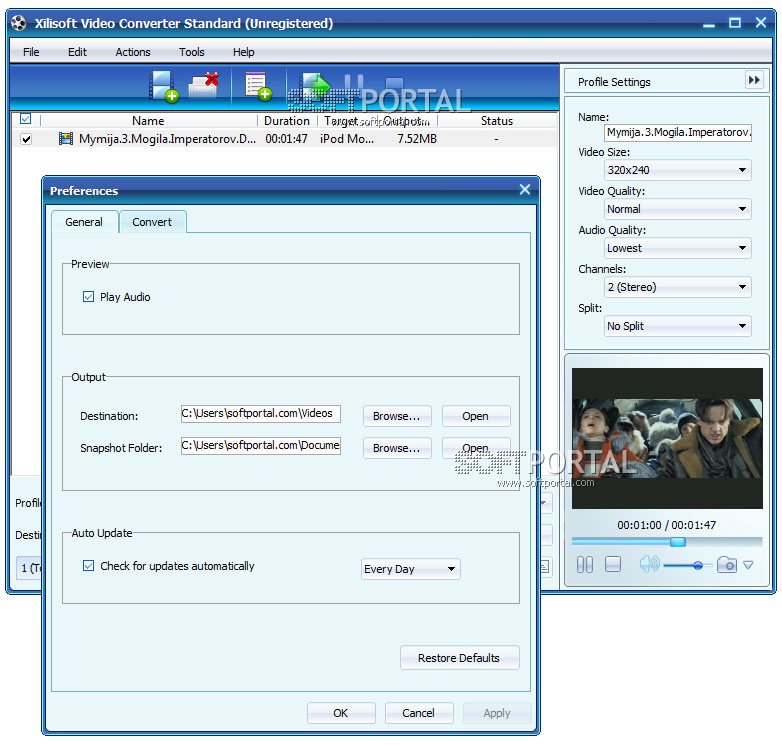Click the 00:01:00 / 00:01:47 time readout

coord(667,525)
